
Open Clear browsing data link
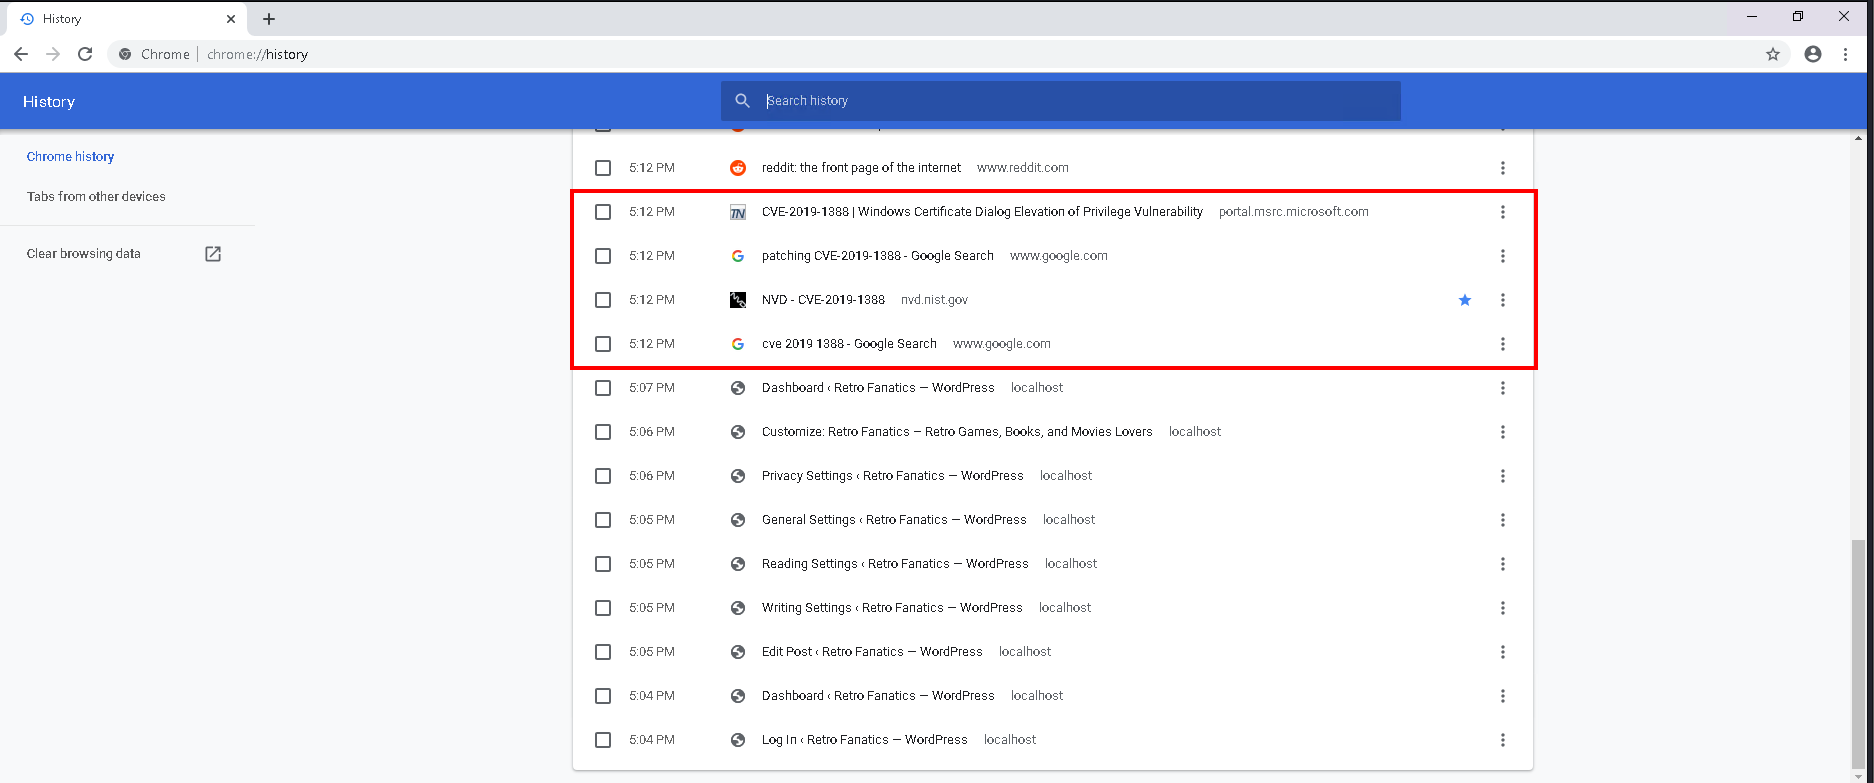point(84,254)
